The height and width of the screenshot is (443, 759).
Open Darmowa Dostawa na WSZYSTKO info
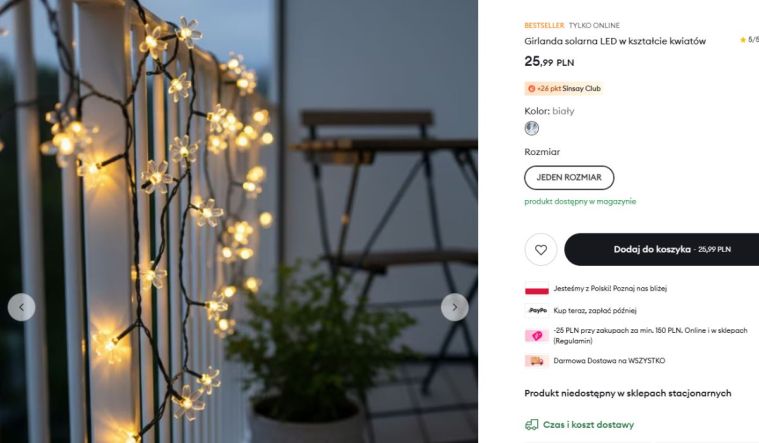pyautogui.click(x=609, y=361)
